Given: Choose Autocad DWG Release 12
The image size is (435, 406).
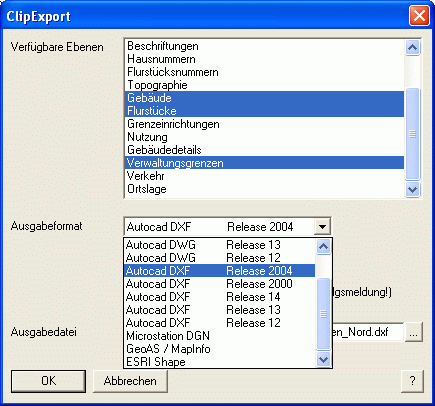Looking at the screenshot, I should (x=219, y=258).
